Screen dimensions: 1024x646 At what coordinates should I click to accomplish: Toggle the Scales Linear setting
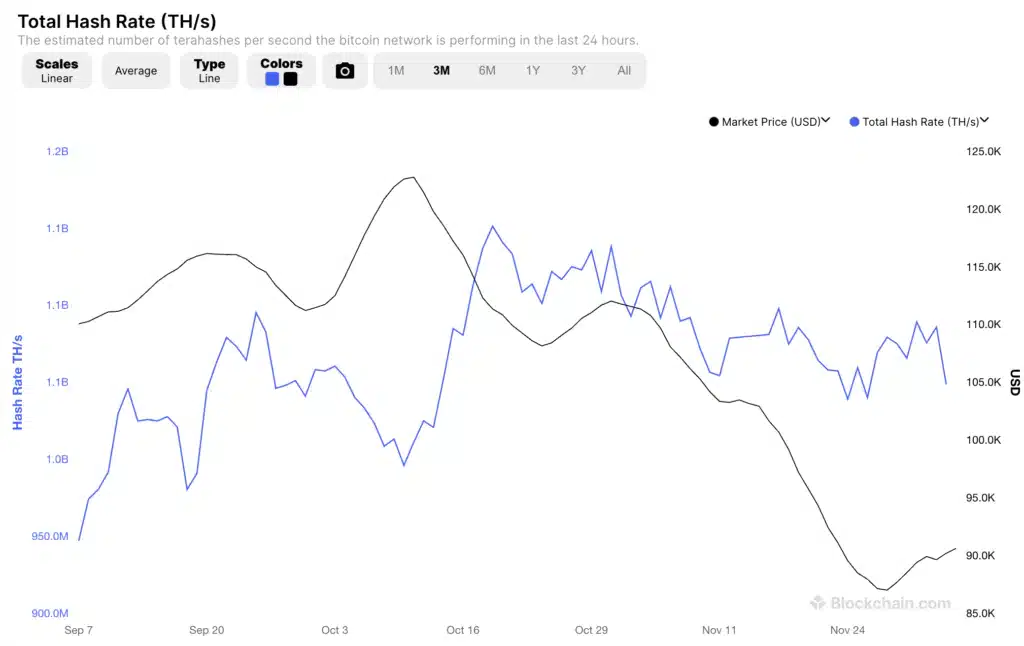pyautogui.click(x=57, y=71)
